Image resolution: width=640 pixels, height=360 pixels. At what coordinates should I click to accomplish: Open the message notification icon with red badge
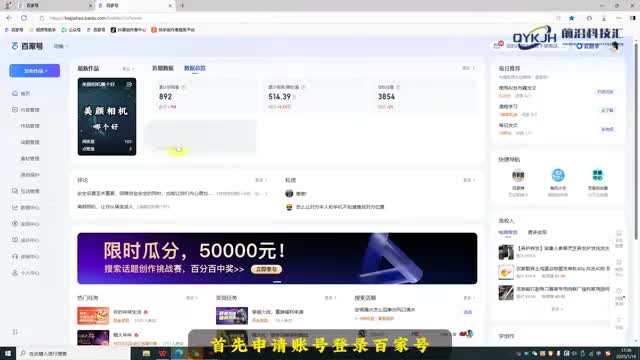pyautogui.click(x=498, y=45)
